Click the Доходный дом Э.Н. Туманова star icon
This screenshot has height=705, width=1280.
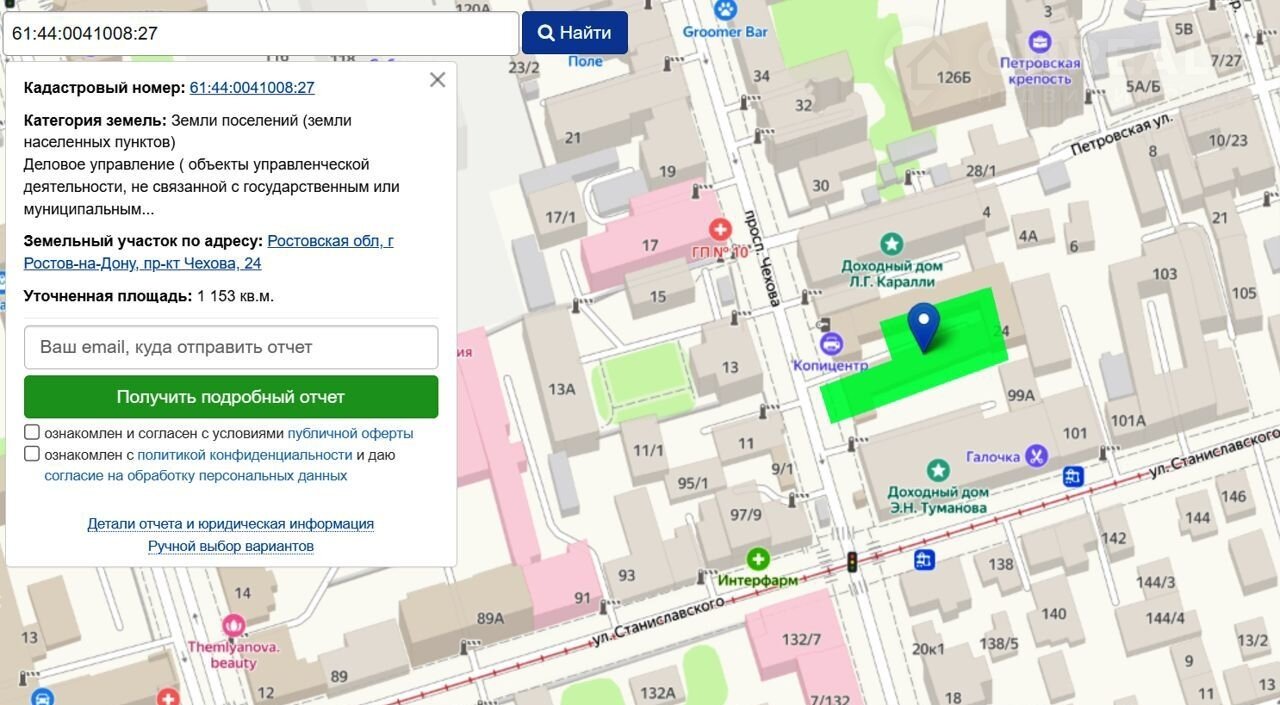point(937,470)
